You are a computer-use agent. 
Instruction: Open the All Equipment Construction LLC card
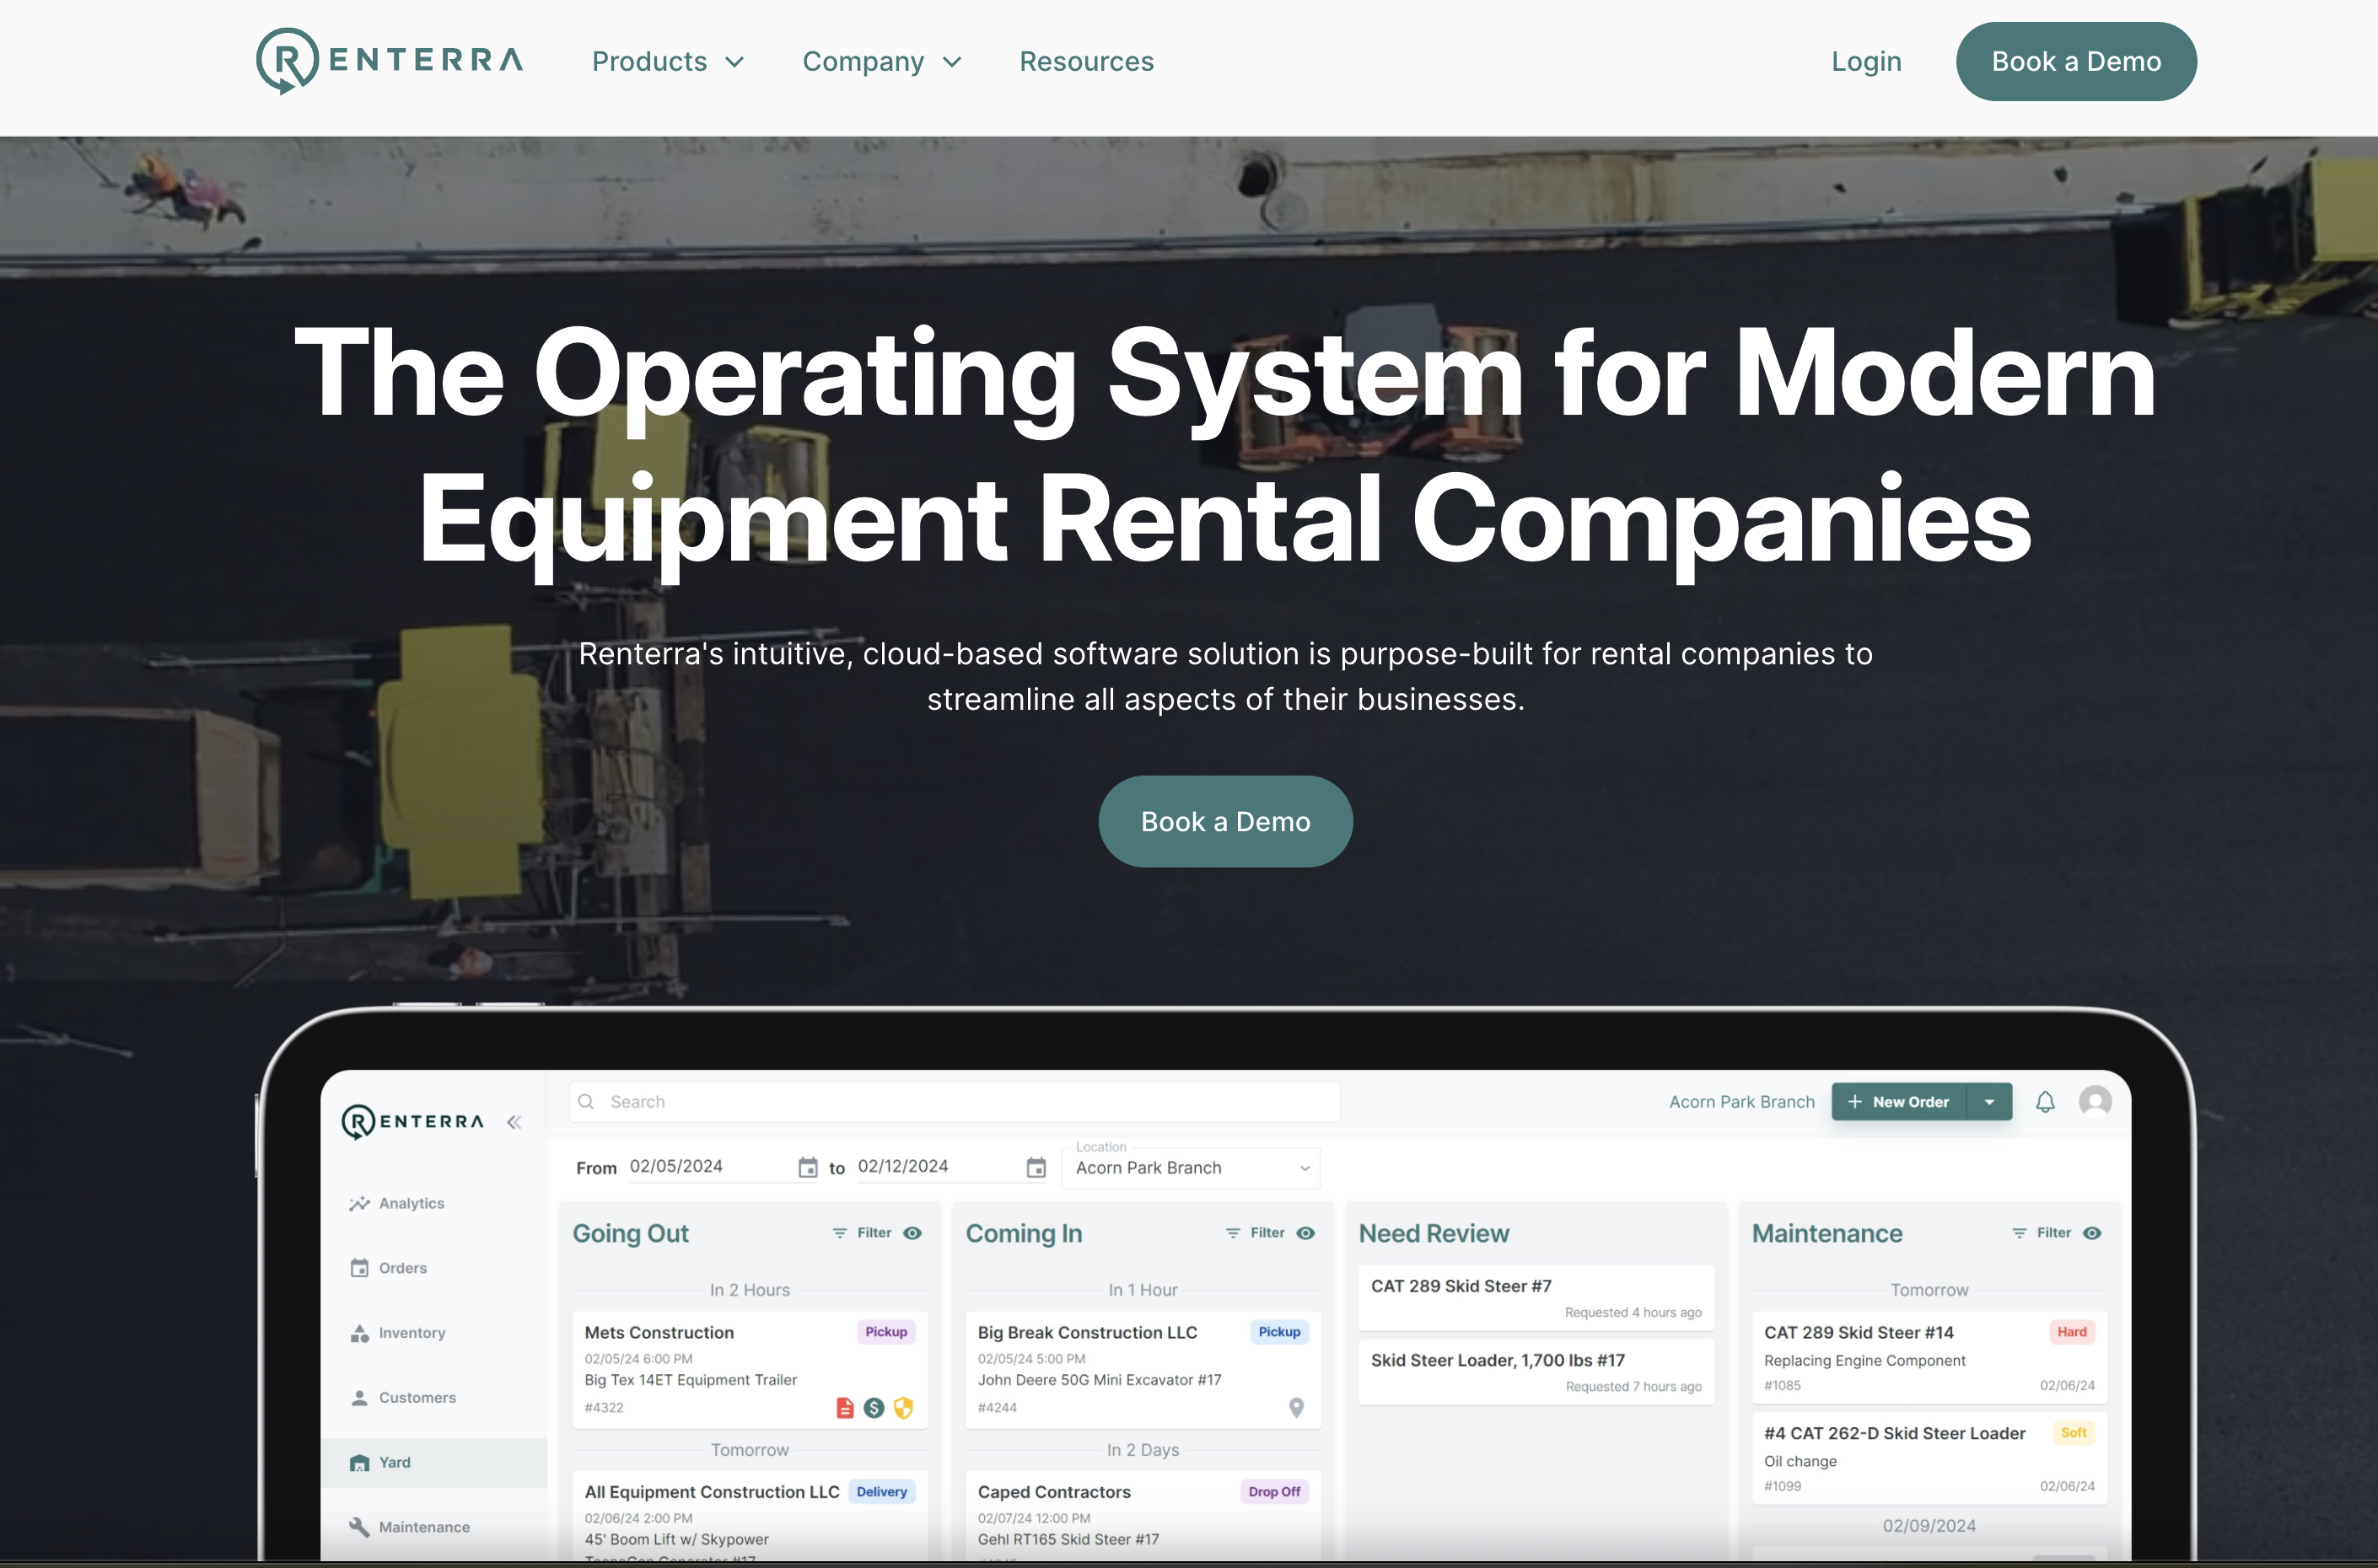pyautogui.click(x=749, y=1515)
